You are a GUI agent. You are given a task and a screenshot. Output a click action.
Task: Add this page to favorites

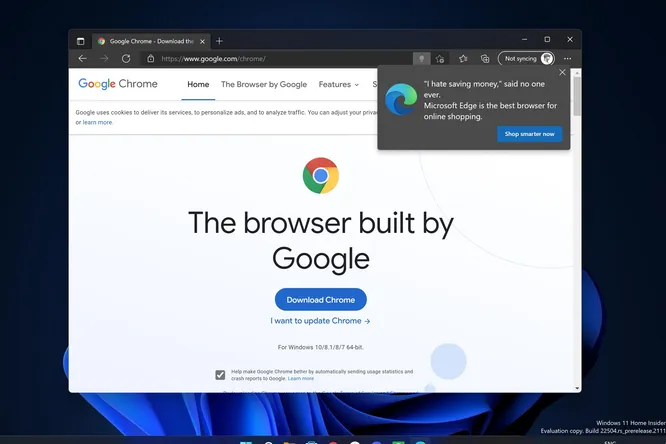click(440, 59)
